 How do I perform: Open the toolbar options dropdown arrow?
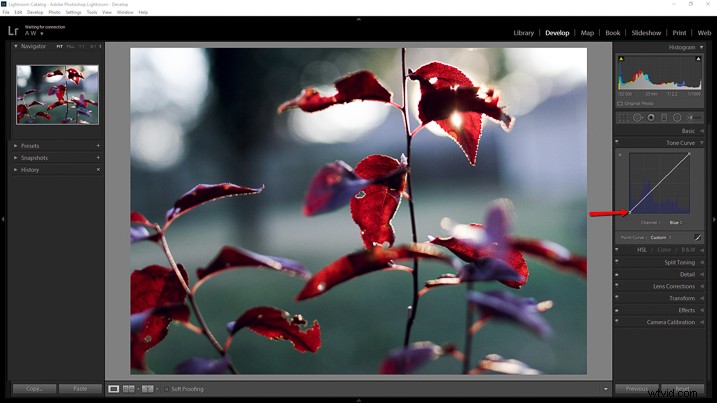point(606,389)
